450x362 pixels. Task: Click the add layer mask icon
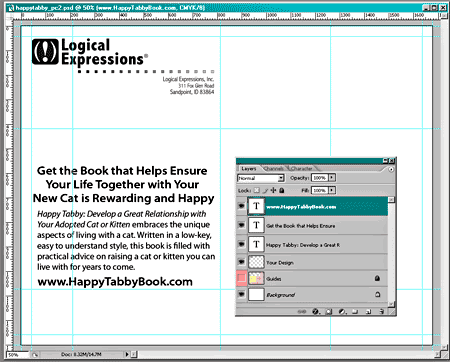(329, 311)
